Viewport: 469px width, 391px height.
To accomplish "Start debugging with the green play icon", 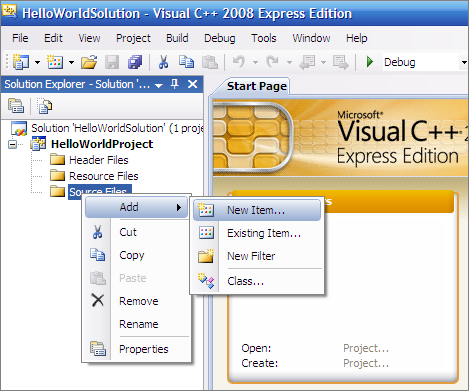I will click(x=370, y=62).
